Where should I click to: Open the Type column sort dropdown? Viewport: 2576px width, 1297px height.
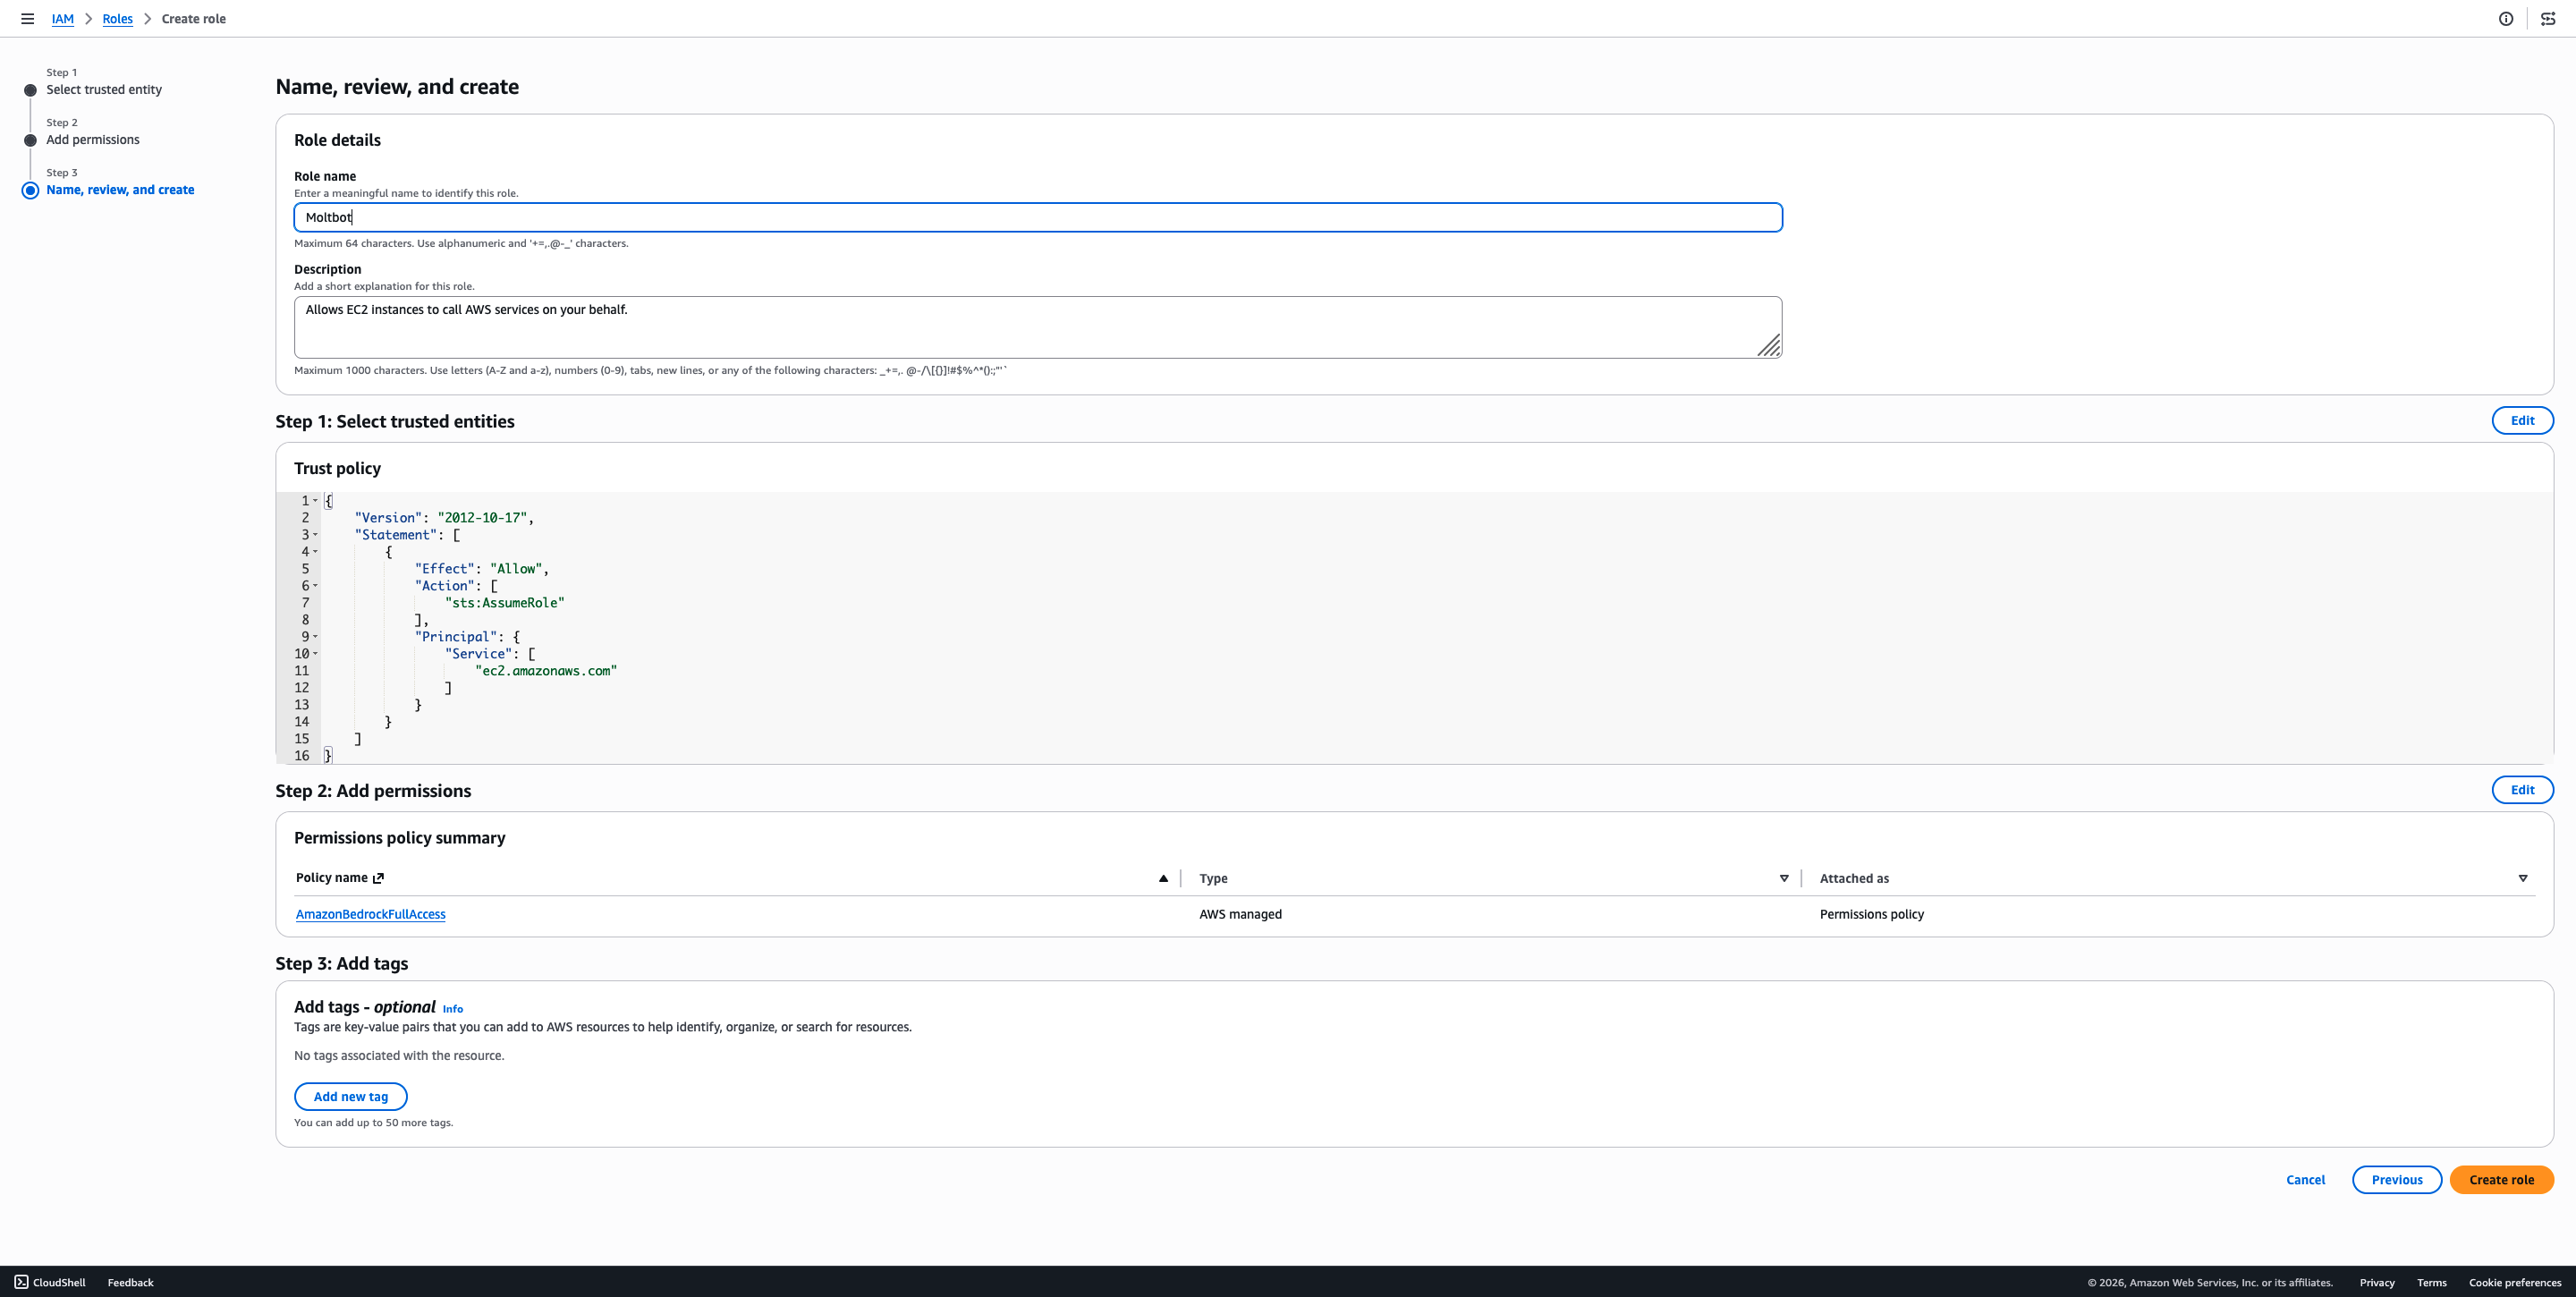point(1784,878)
